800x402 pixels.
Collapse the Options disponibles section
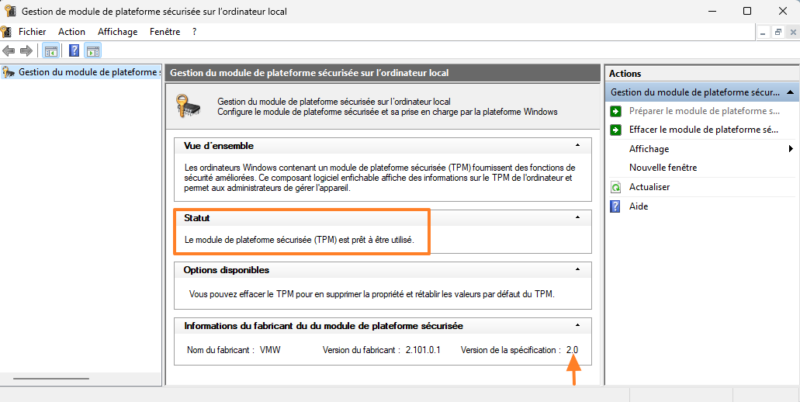pos(578,269)
